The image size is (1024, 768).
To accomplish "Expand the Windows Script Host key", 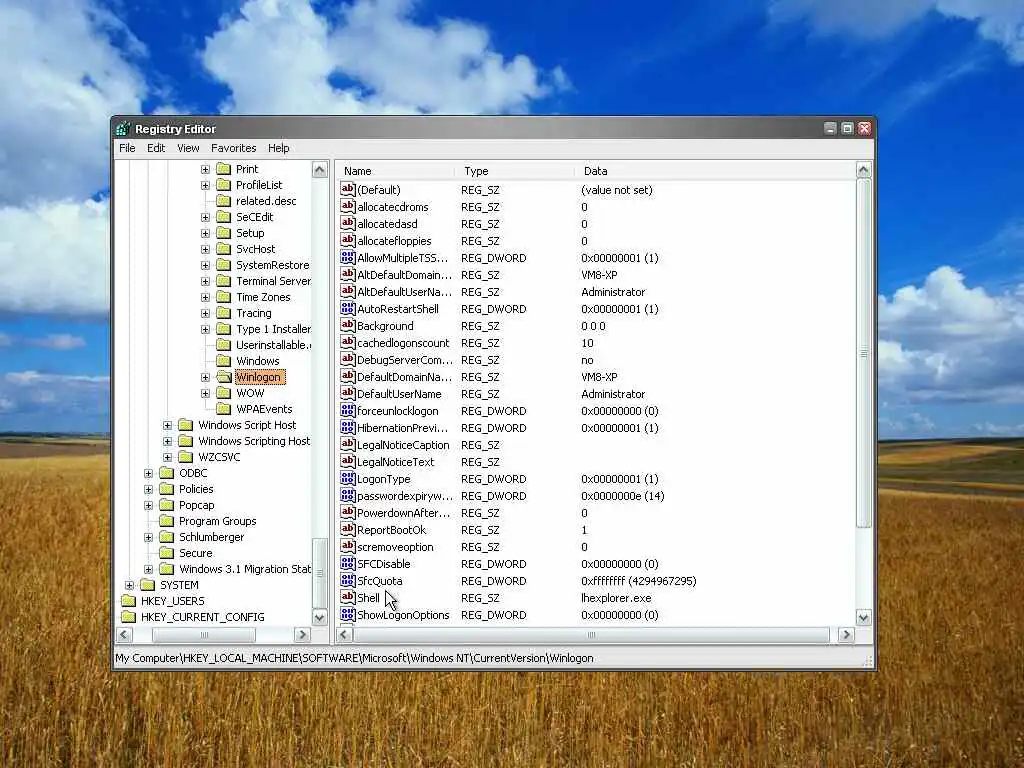I will pos(167,425).
